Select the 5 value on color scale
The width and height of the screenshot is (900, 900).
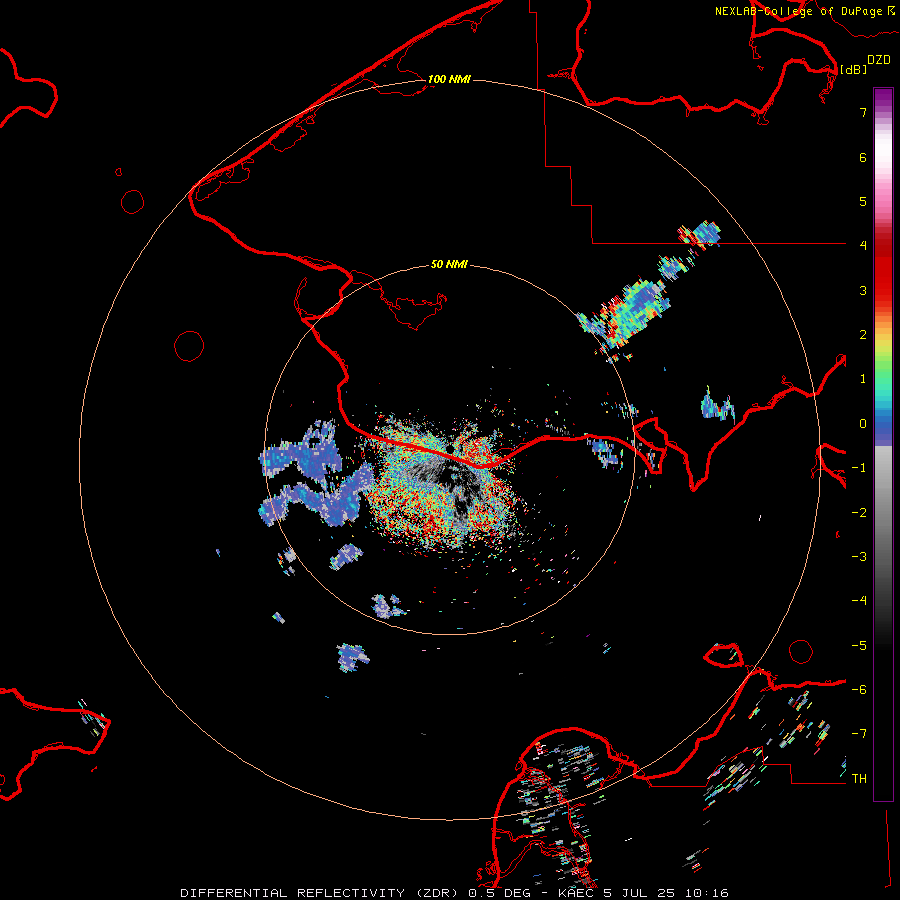pos(863,201)
